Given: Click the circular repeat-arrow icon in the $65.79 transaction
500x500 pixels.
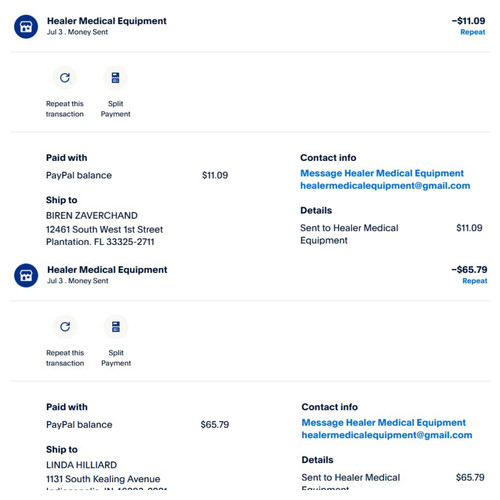Looking at the screenshot, I should coord(65,327).
